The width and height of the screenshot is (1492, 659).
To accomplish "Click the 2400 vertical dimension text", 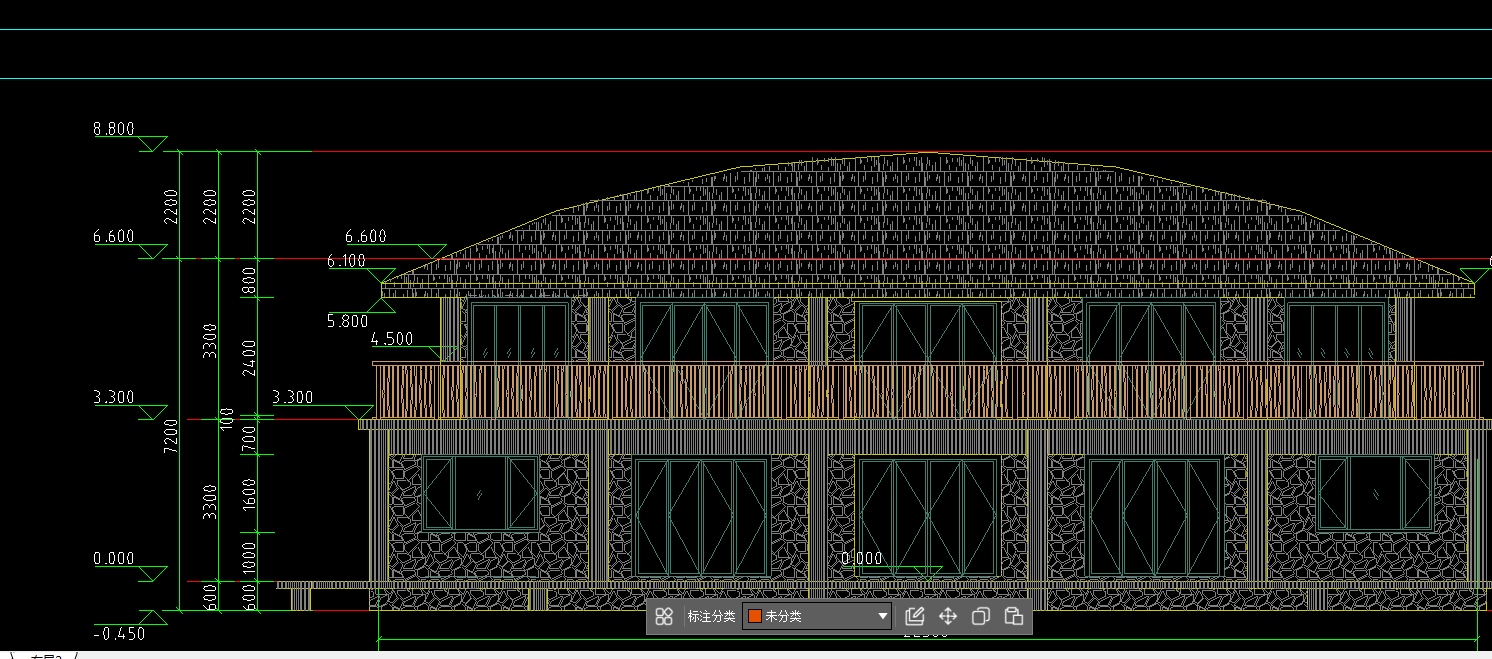I will (x=249, y=356).
